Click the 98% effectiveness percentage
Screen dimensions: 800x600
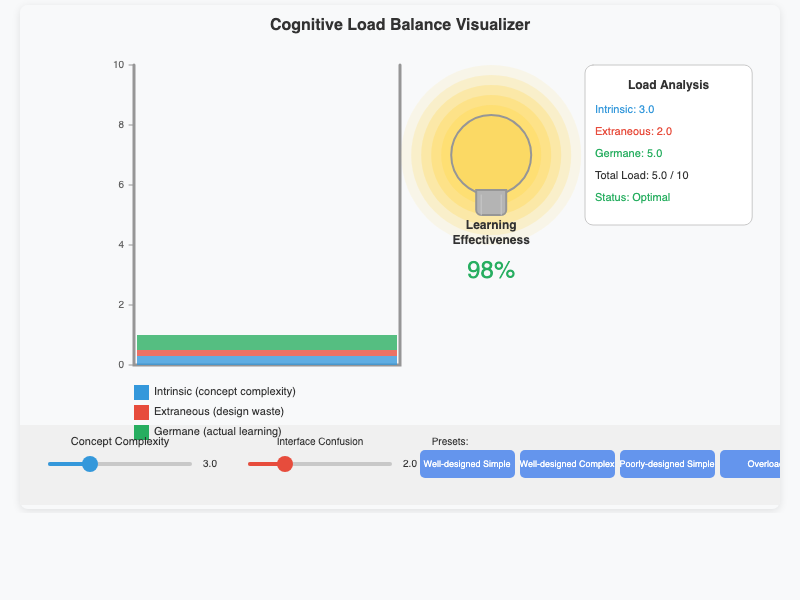coord(491,269)
